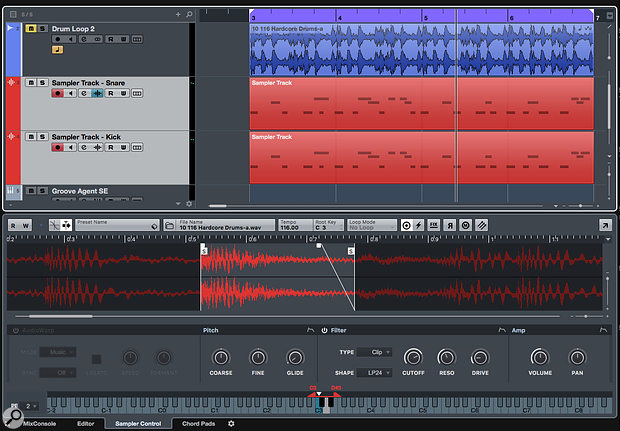
Task: Open lower zone setup gear icon
Action: pos(231,423)
